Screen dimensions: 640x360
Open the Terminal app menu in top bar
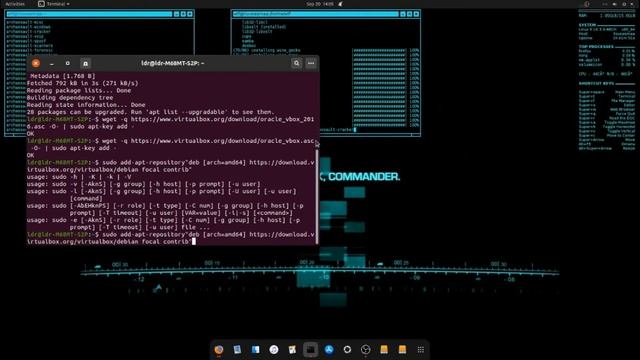[x=54, y=4]
